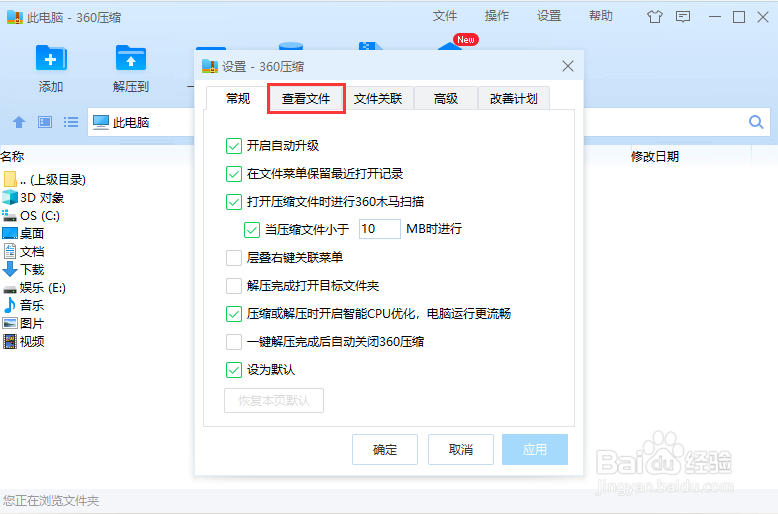The height and width of the screenshot is (514, 778).
Task: Select the 桌面 folder
Action: [23, 233]
